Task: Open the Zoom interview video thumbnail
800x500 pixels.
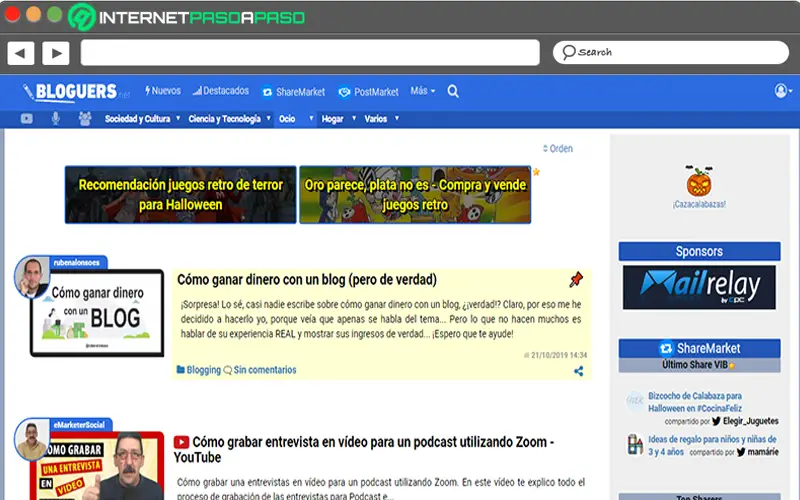Action: point(97,466)
